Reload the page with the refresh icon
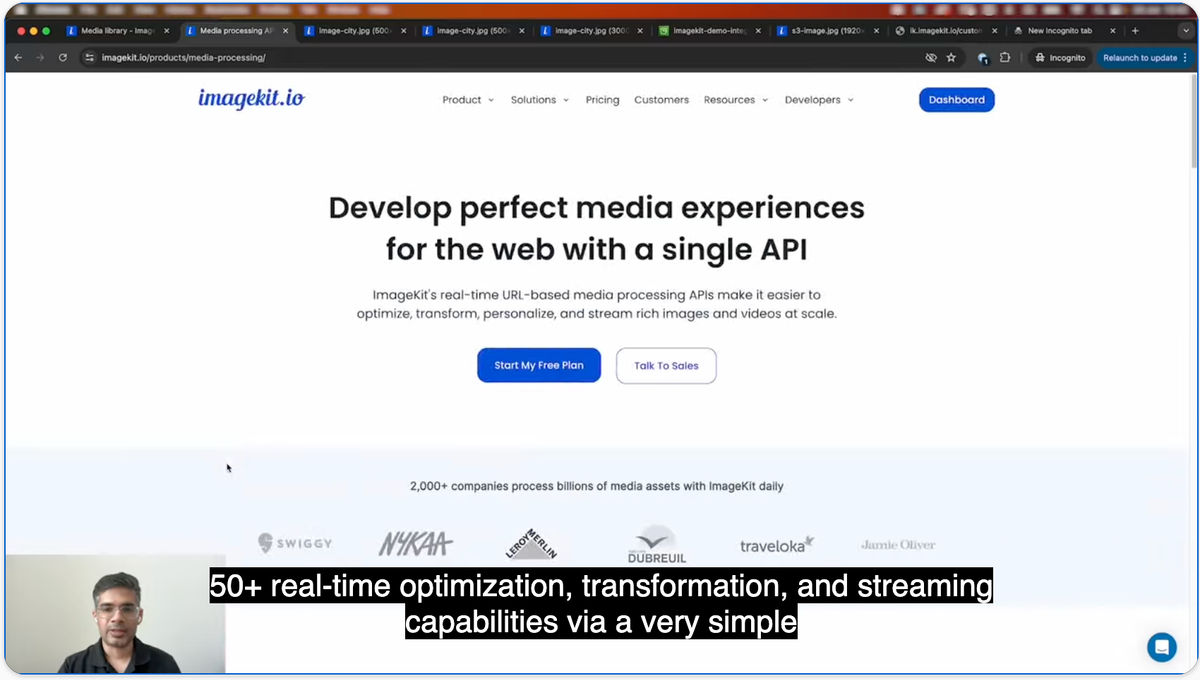The width and height of the screenshot is (1200, 680). 63,58
